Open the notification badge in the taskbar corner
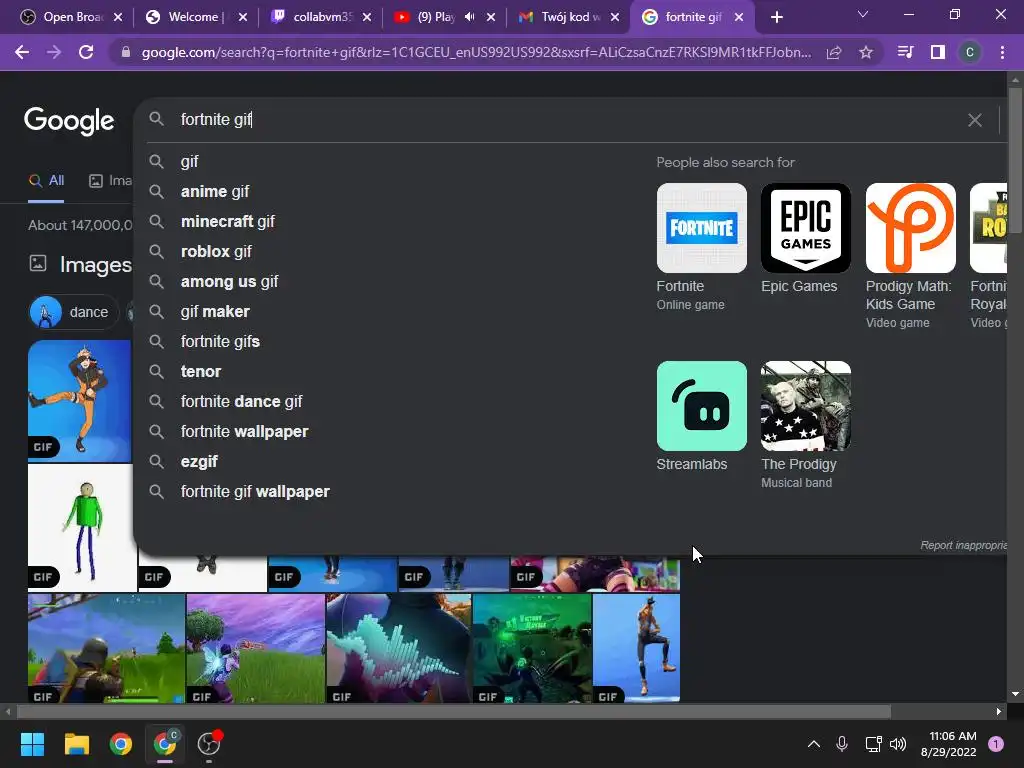Screen dimensions: 1024x768 996,744
